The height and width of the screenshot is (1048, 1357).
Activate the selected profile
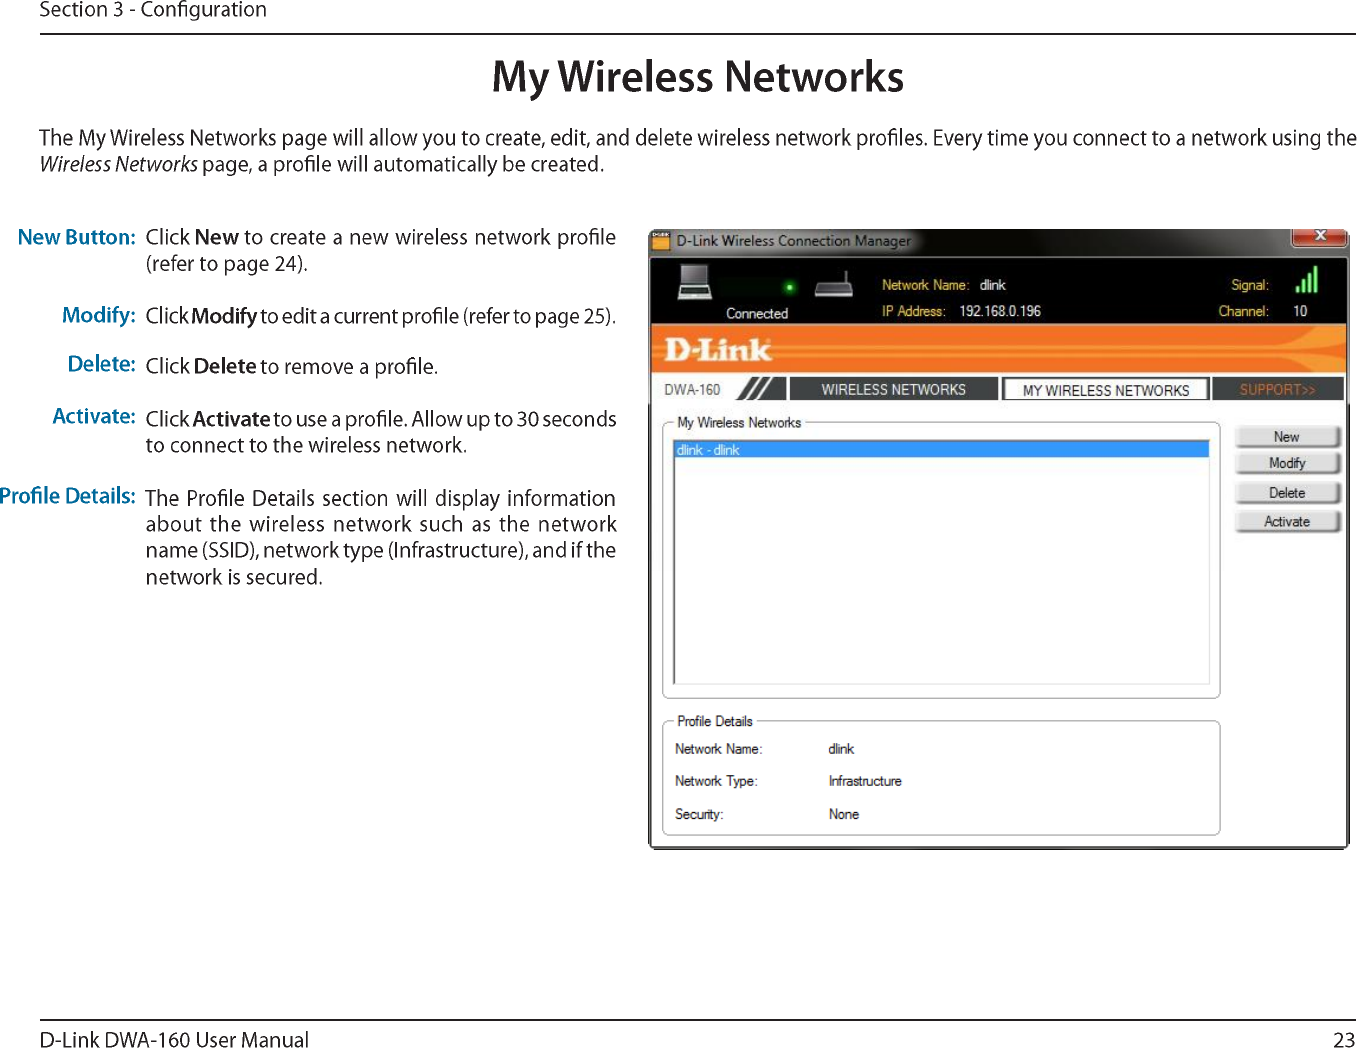click(x=1287, y=522)
